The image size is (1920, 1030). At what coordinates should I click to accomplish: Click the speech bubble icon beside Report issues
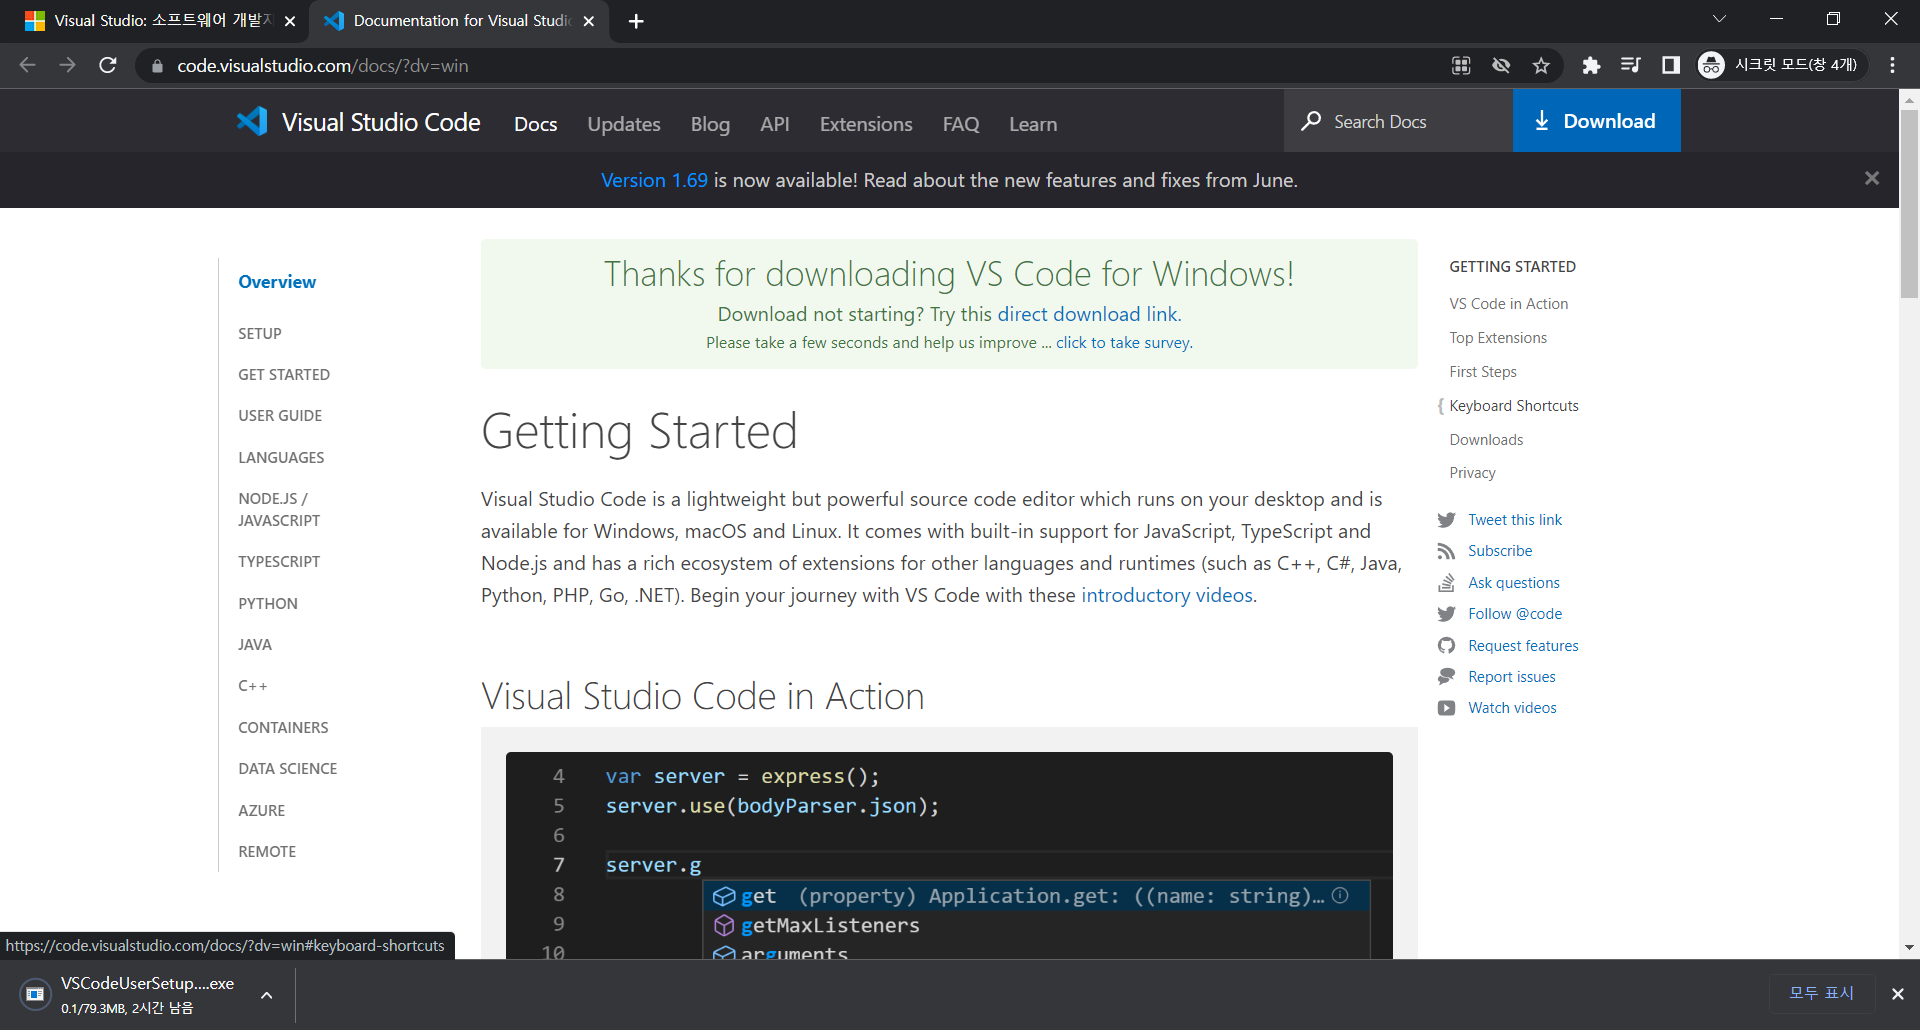tap(1446, 677)
